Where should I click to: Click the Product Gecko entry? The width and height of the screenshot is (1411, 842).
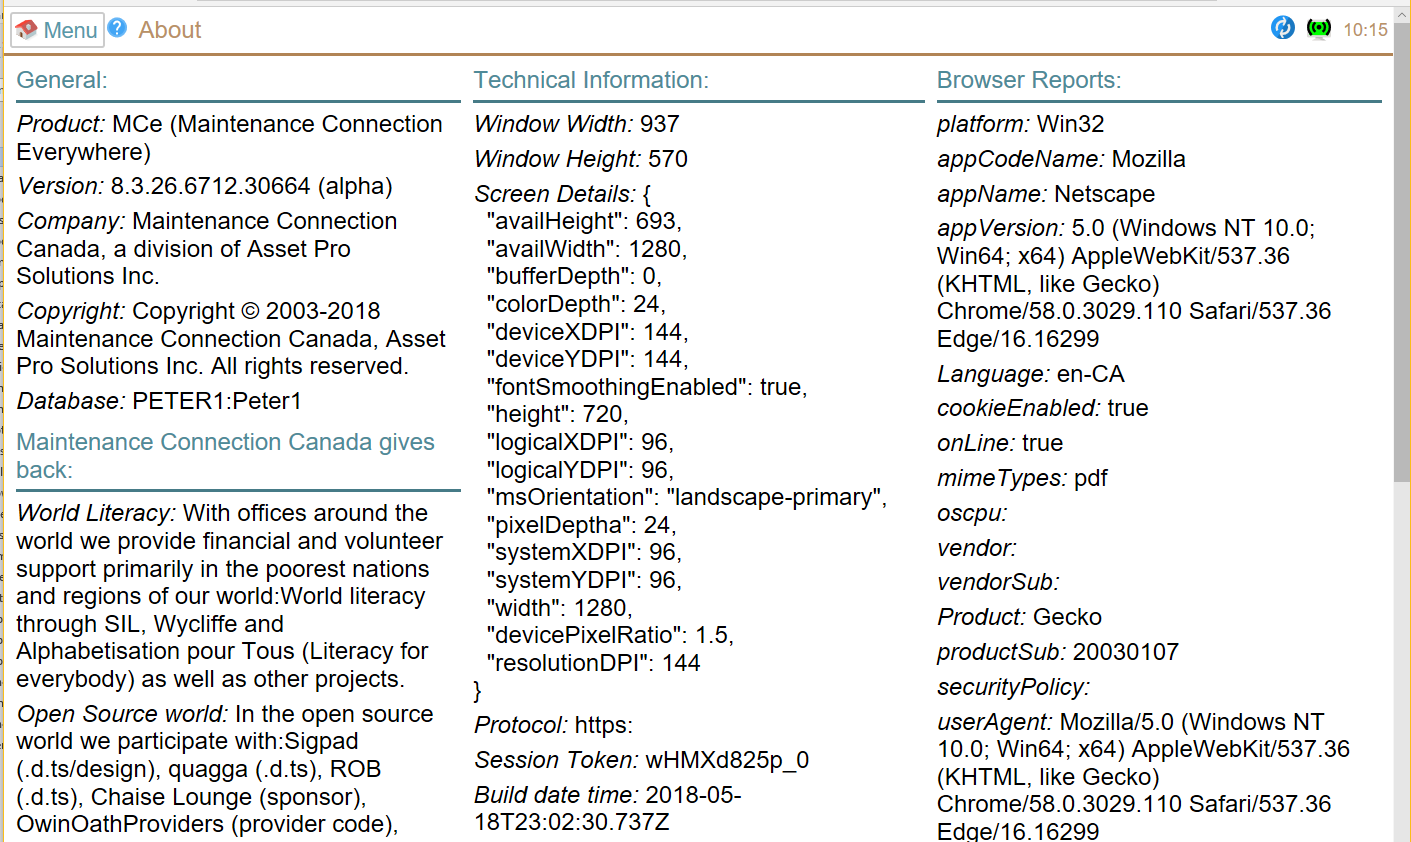click(1019, 617)
